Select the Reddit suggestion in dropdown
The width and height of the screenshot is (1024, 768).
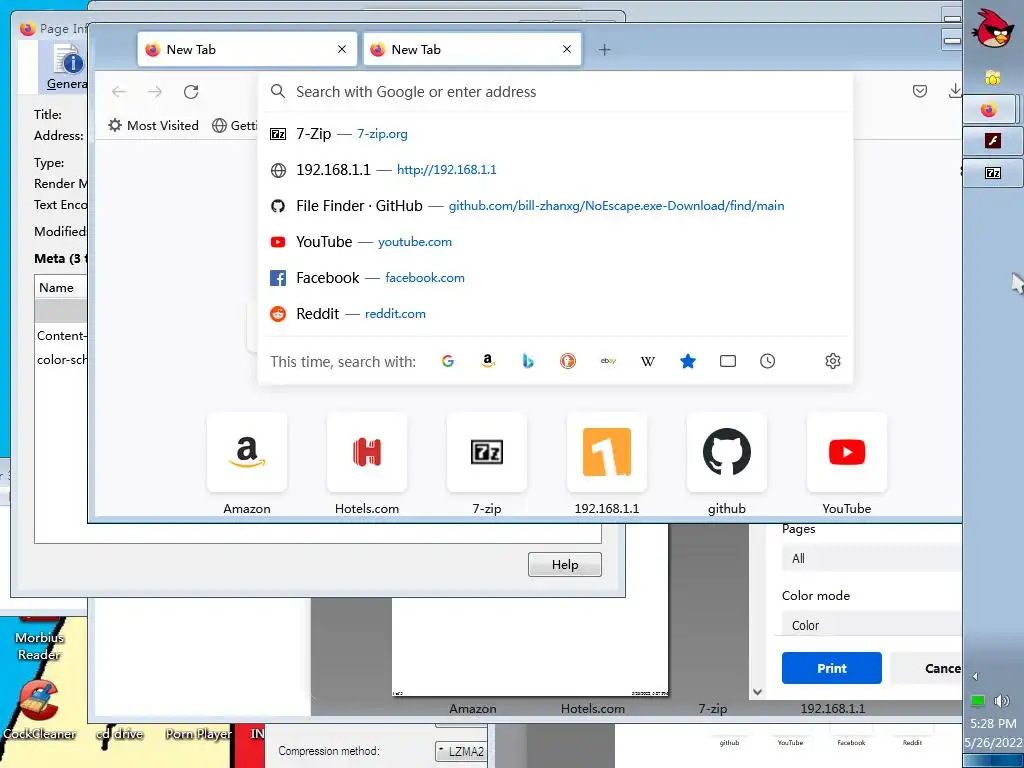555,313
